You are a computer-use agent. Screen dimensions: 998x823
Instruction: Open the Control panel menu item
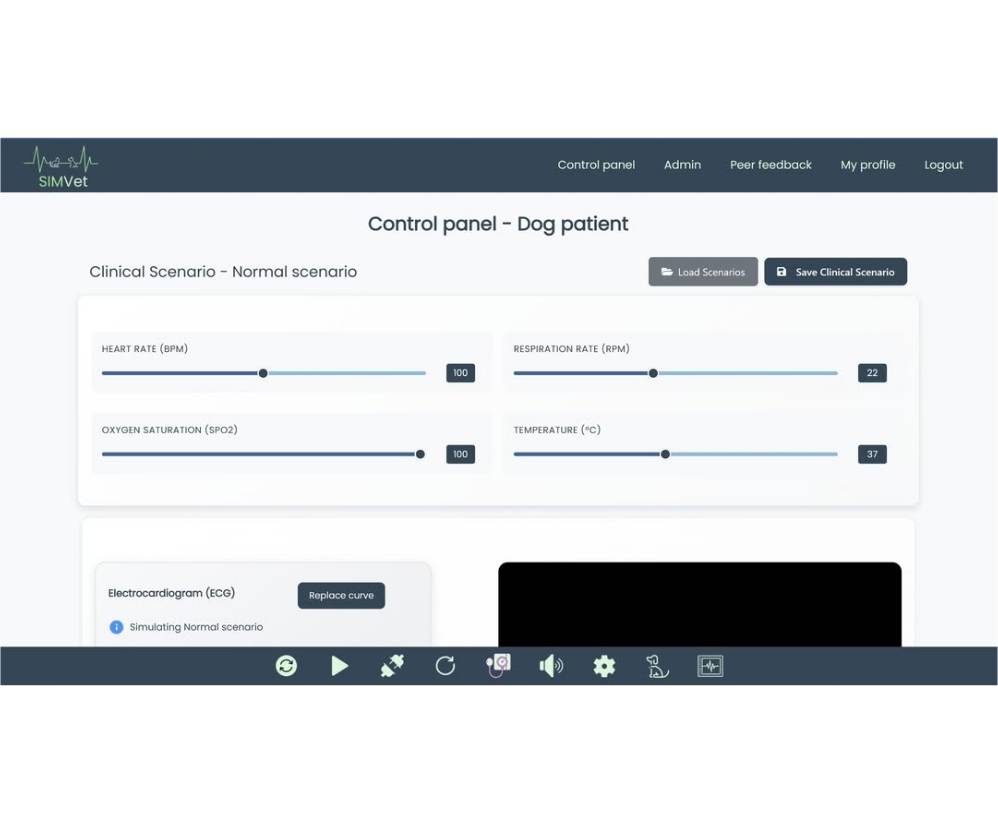pyautogui.click(x=596, y=165)
